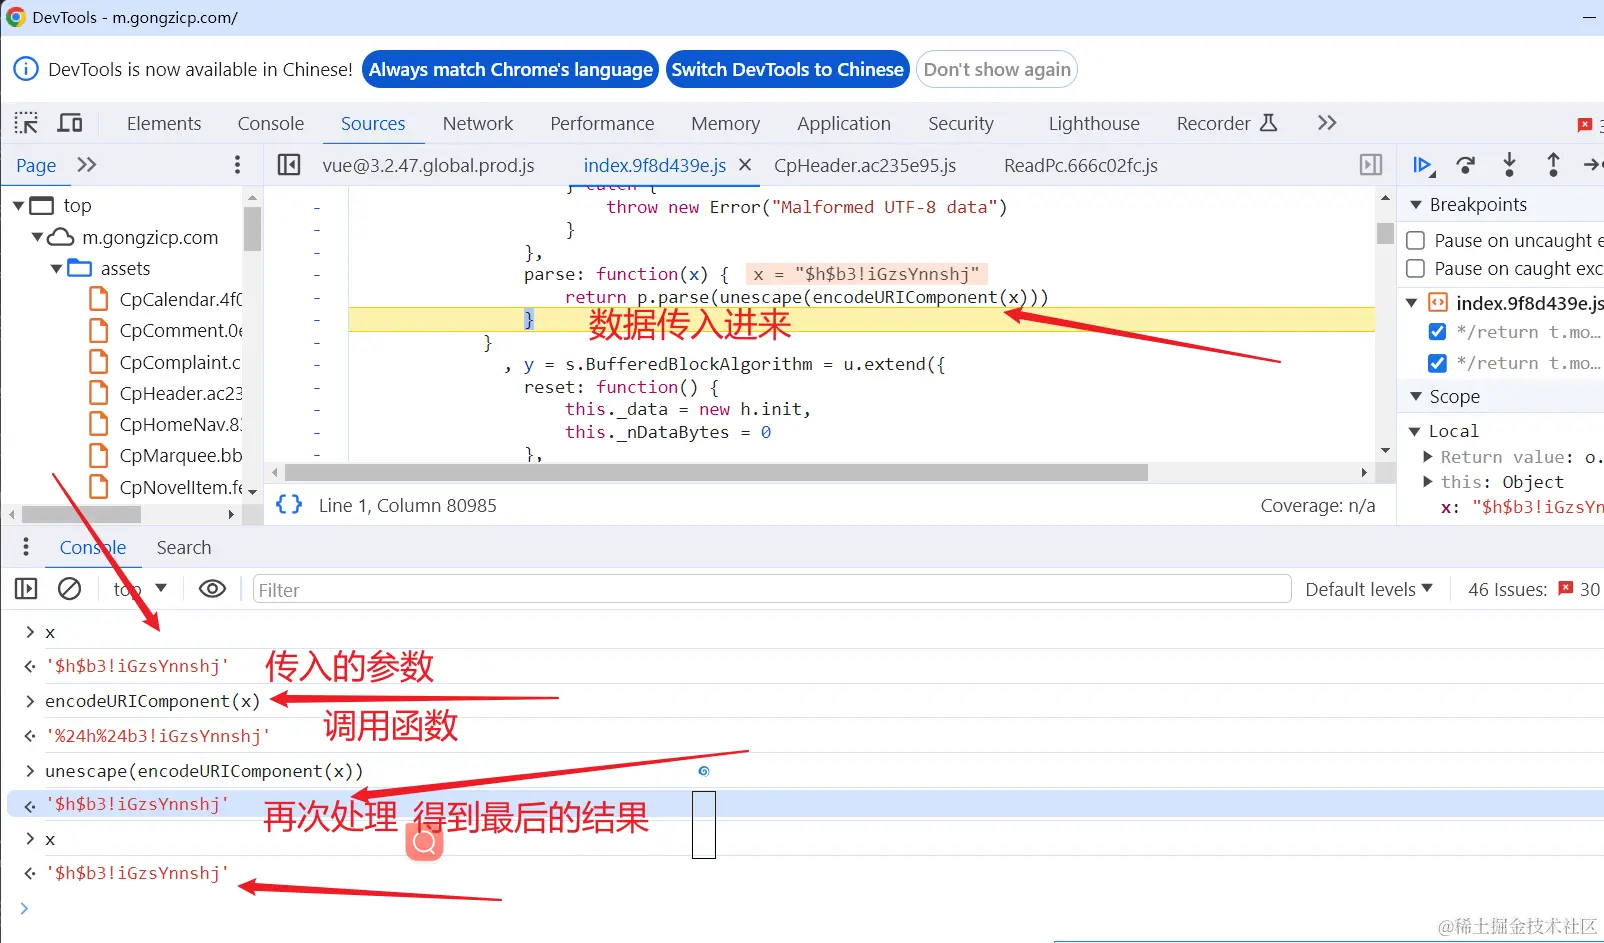Screen dimensions: 1604x943
Task: Step into next function call
Action: (1510, 165)
